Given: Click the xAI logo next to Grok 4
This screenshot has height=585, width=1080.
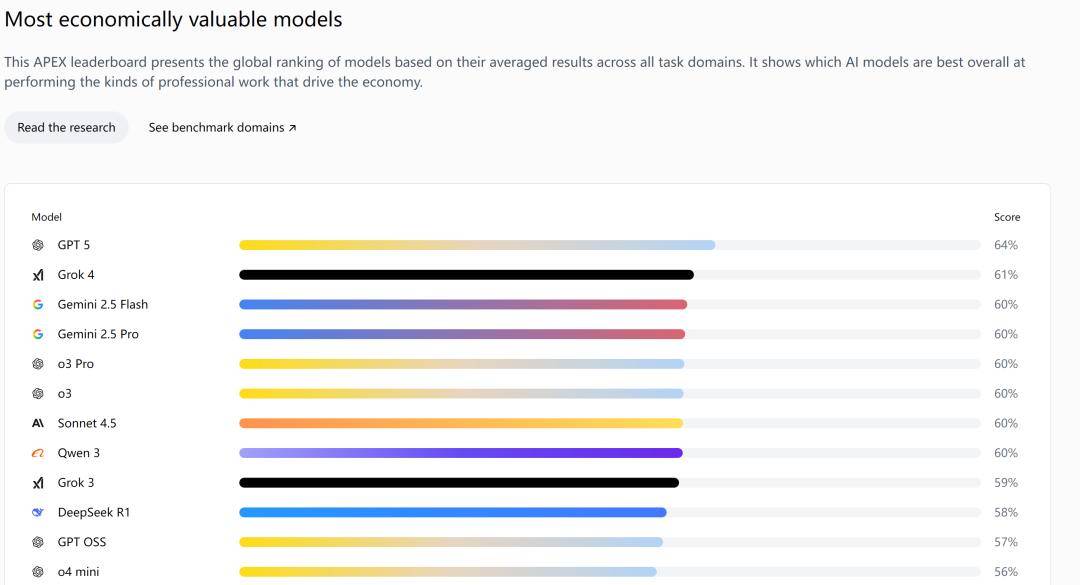Looking at the screenshot, I should coord(38,275).
